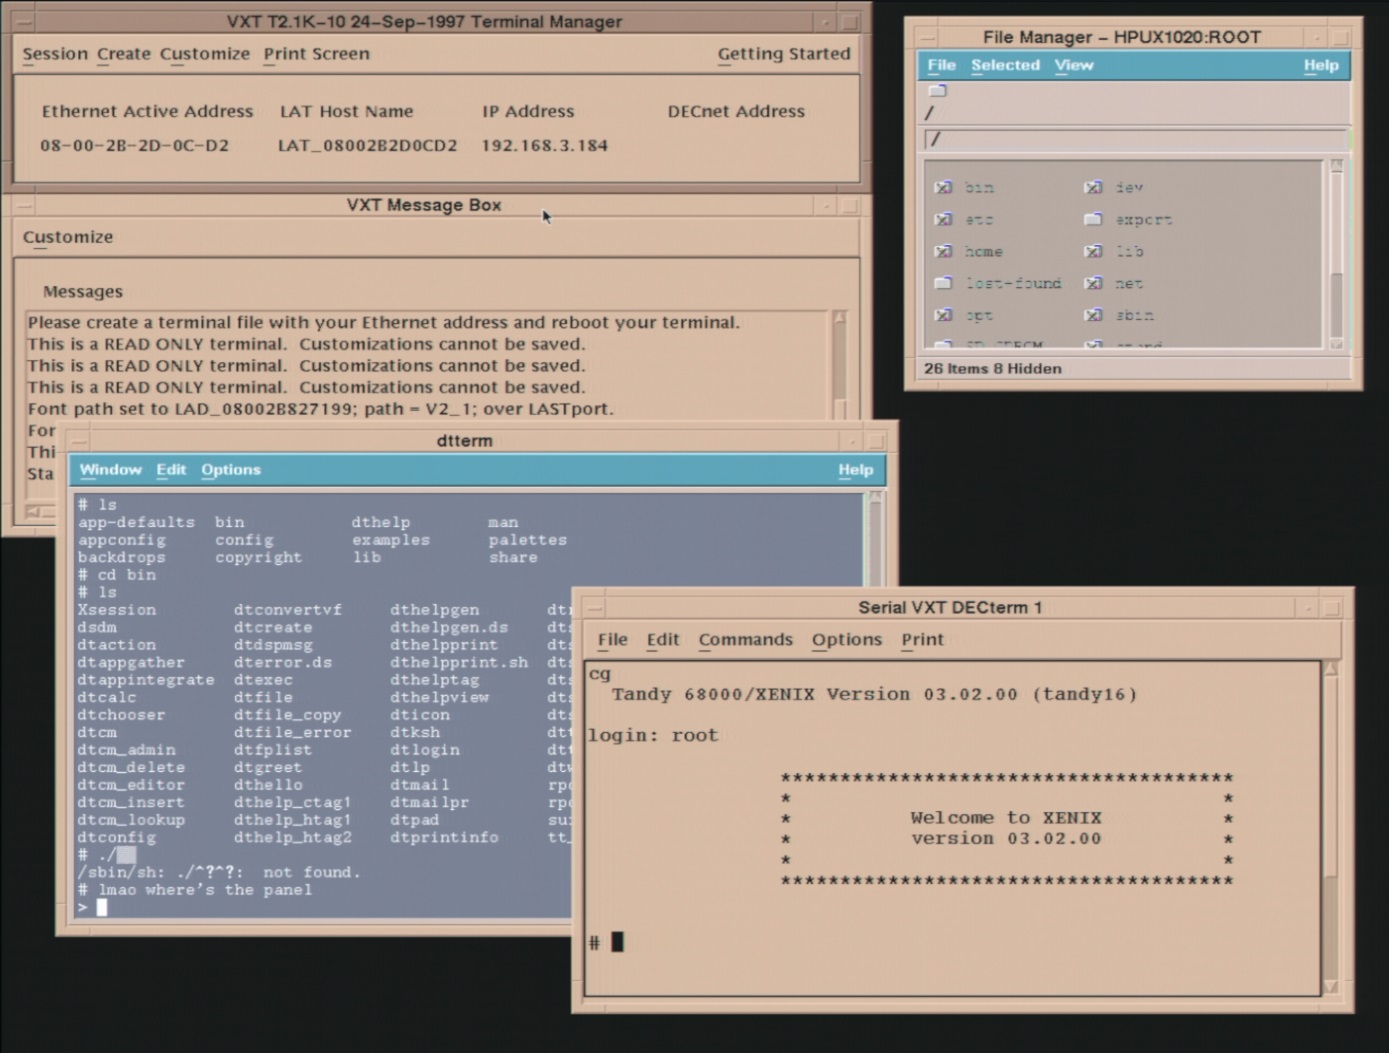Open the Terminal Manager window menu button
The width and height of the screenshot is (1389, 1053).
(x=25, y=21)
